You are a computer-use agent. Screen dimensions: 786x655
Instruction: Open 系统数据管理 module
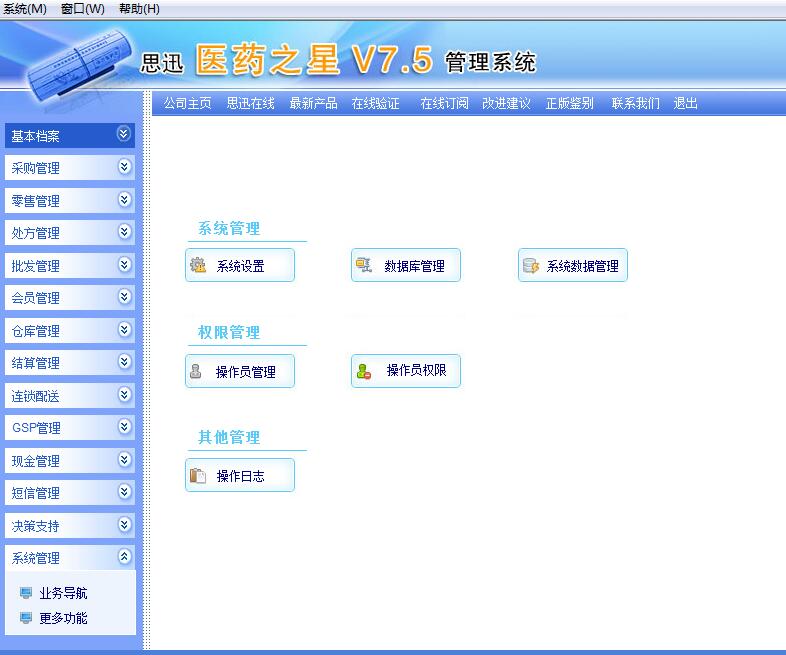point(572,265)
